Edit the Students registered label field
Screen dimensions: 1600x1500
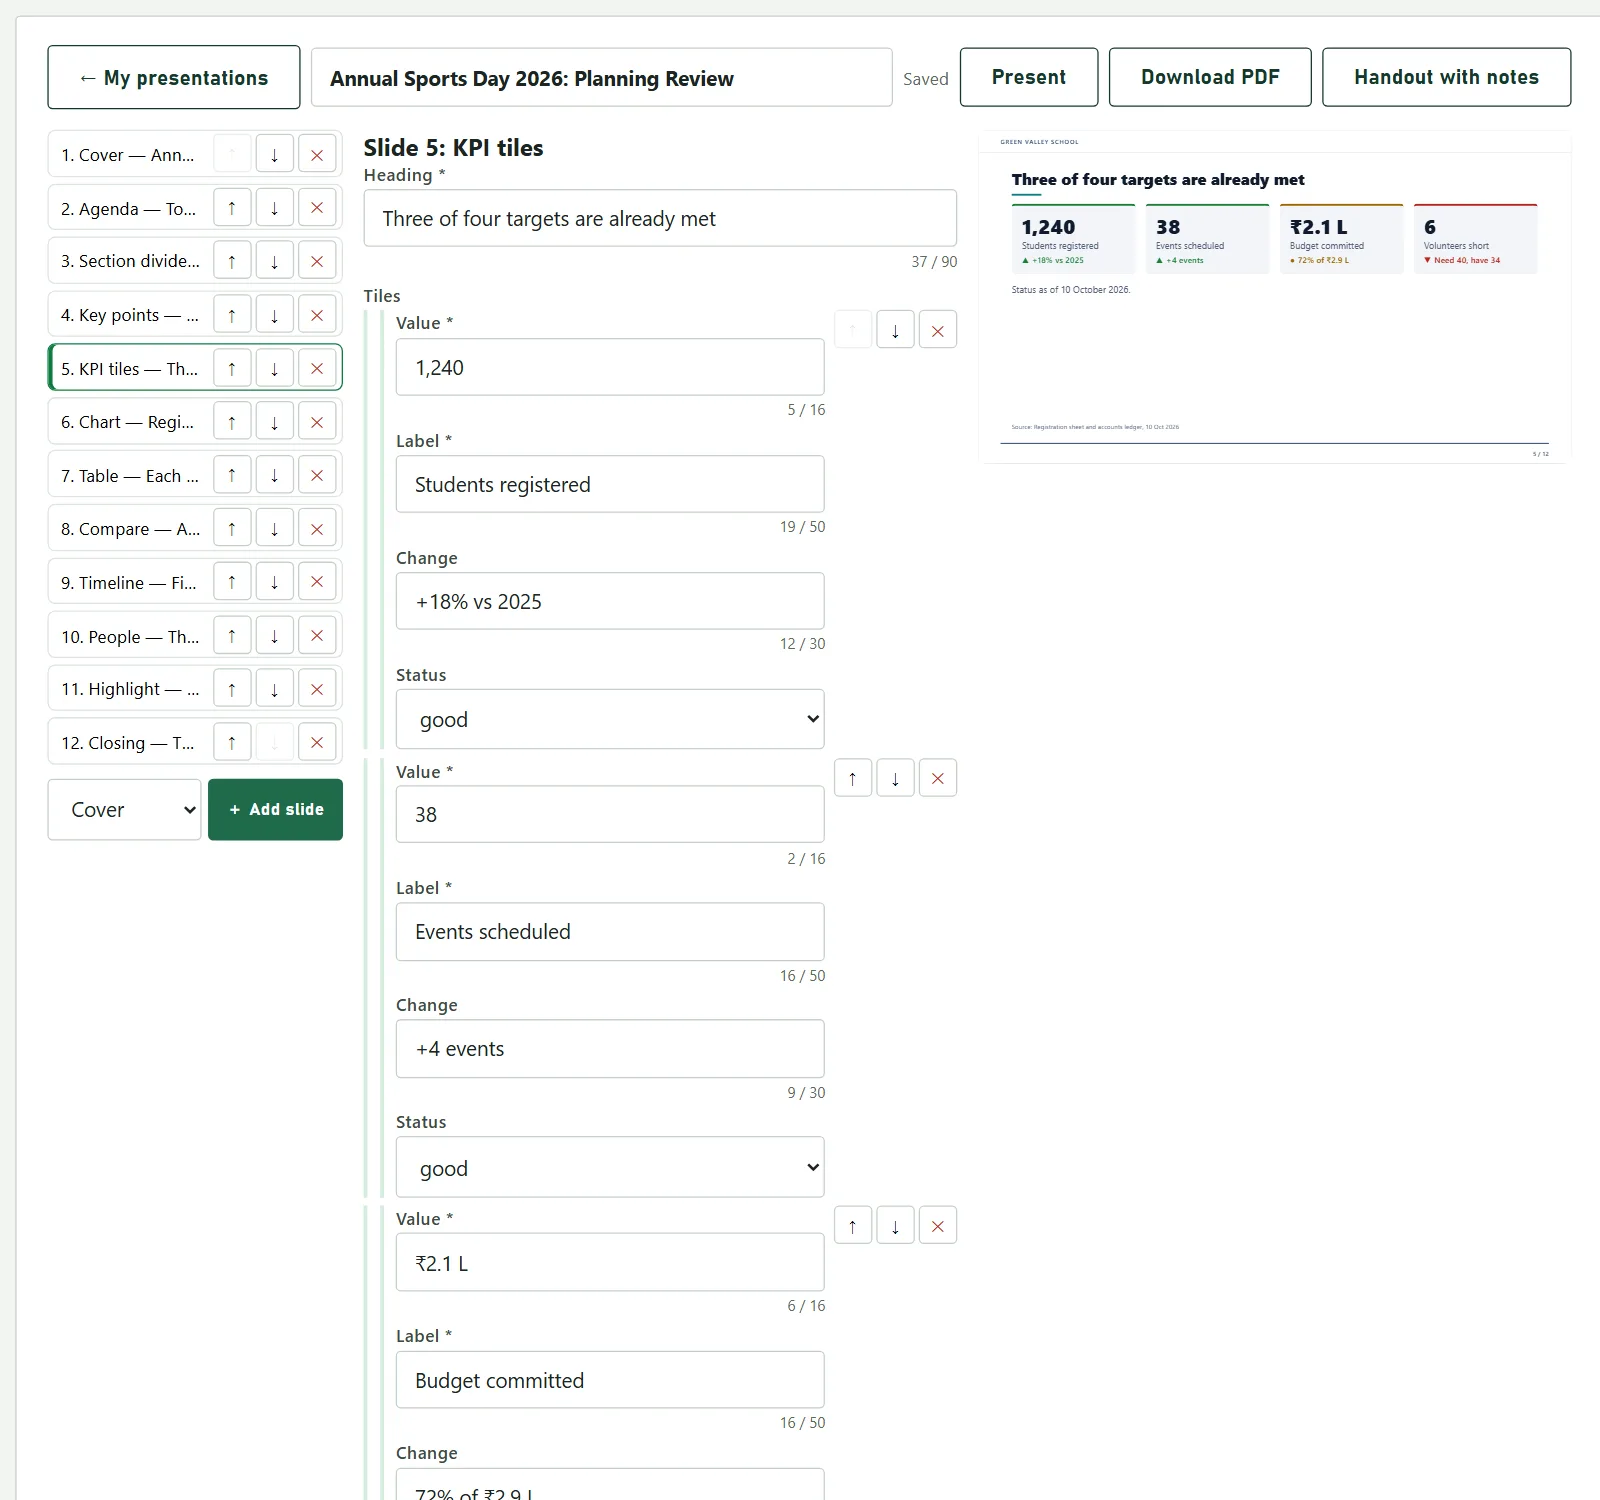(x=610, y=484)
